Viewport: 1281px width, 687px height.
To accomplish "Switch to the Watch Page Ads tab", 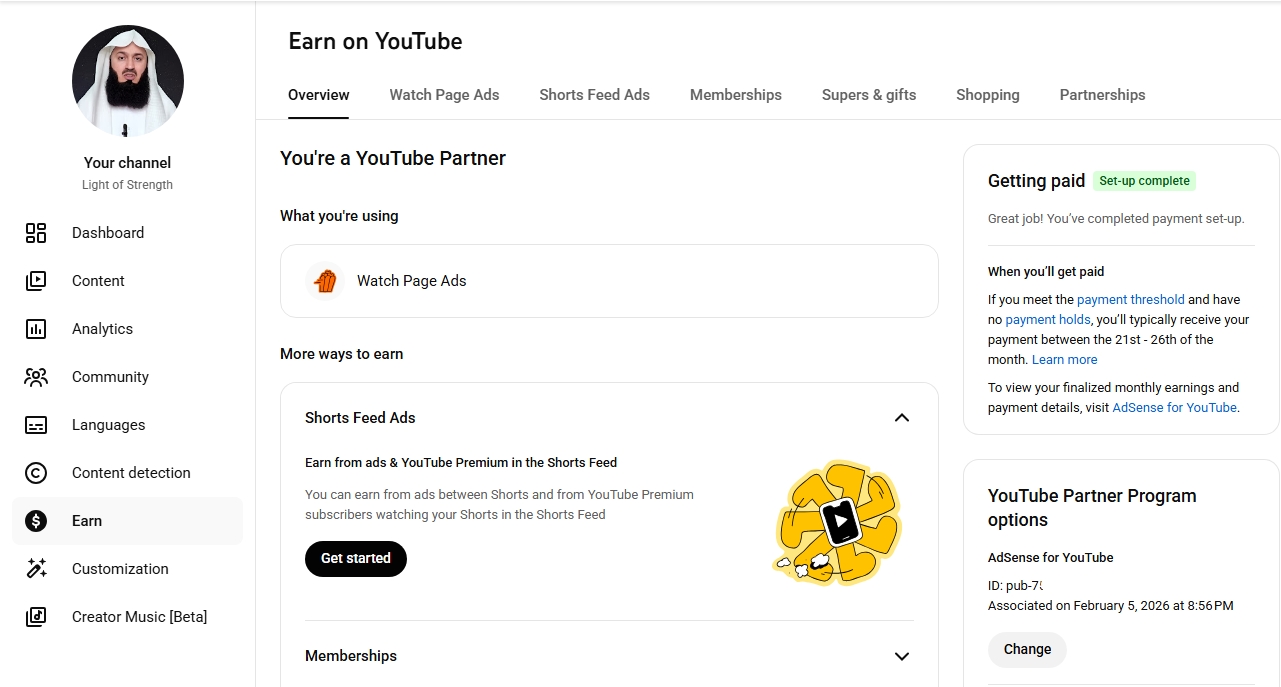I will pos(444,95).
